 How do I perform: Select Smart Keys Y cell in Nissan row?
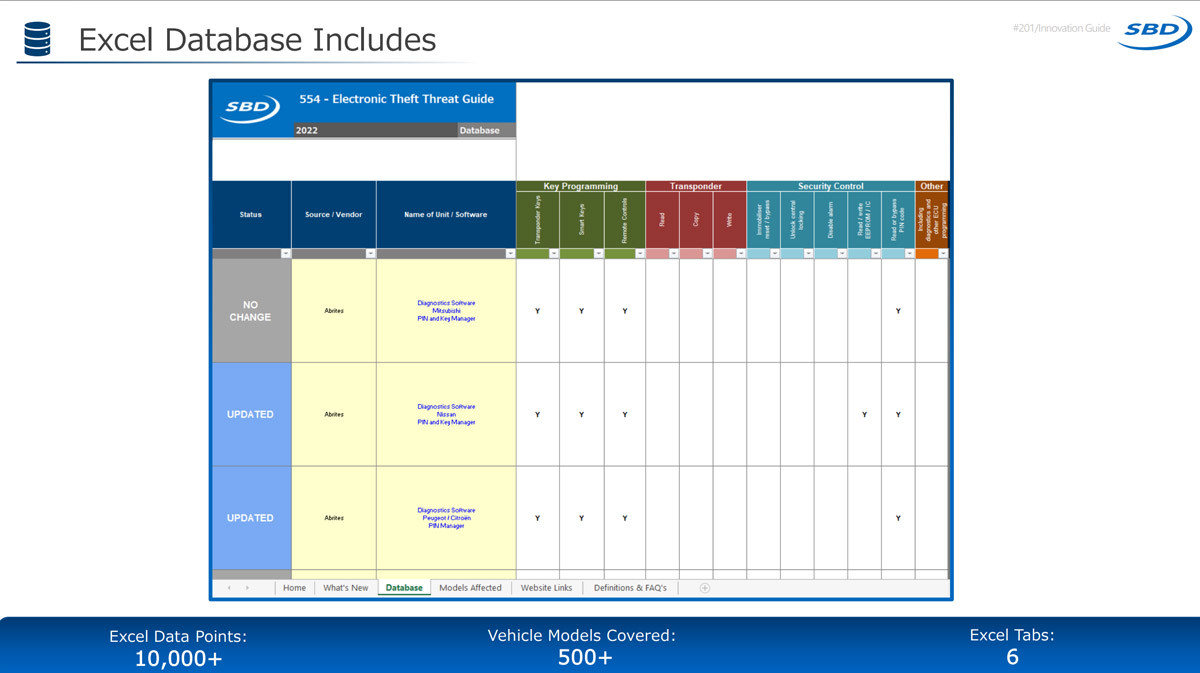582,414
